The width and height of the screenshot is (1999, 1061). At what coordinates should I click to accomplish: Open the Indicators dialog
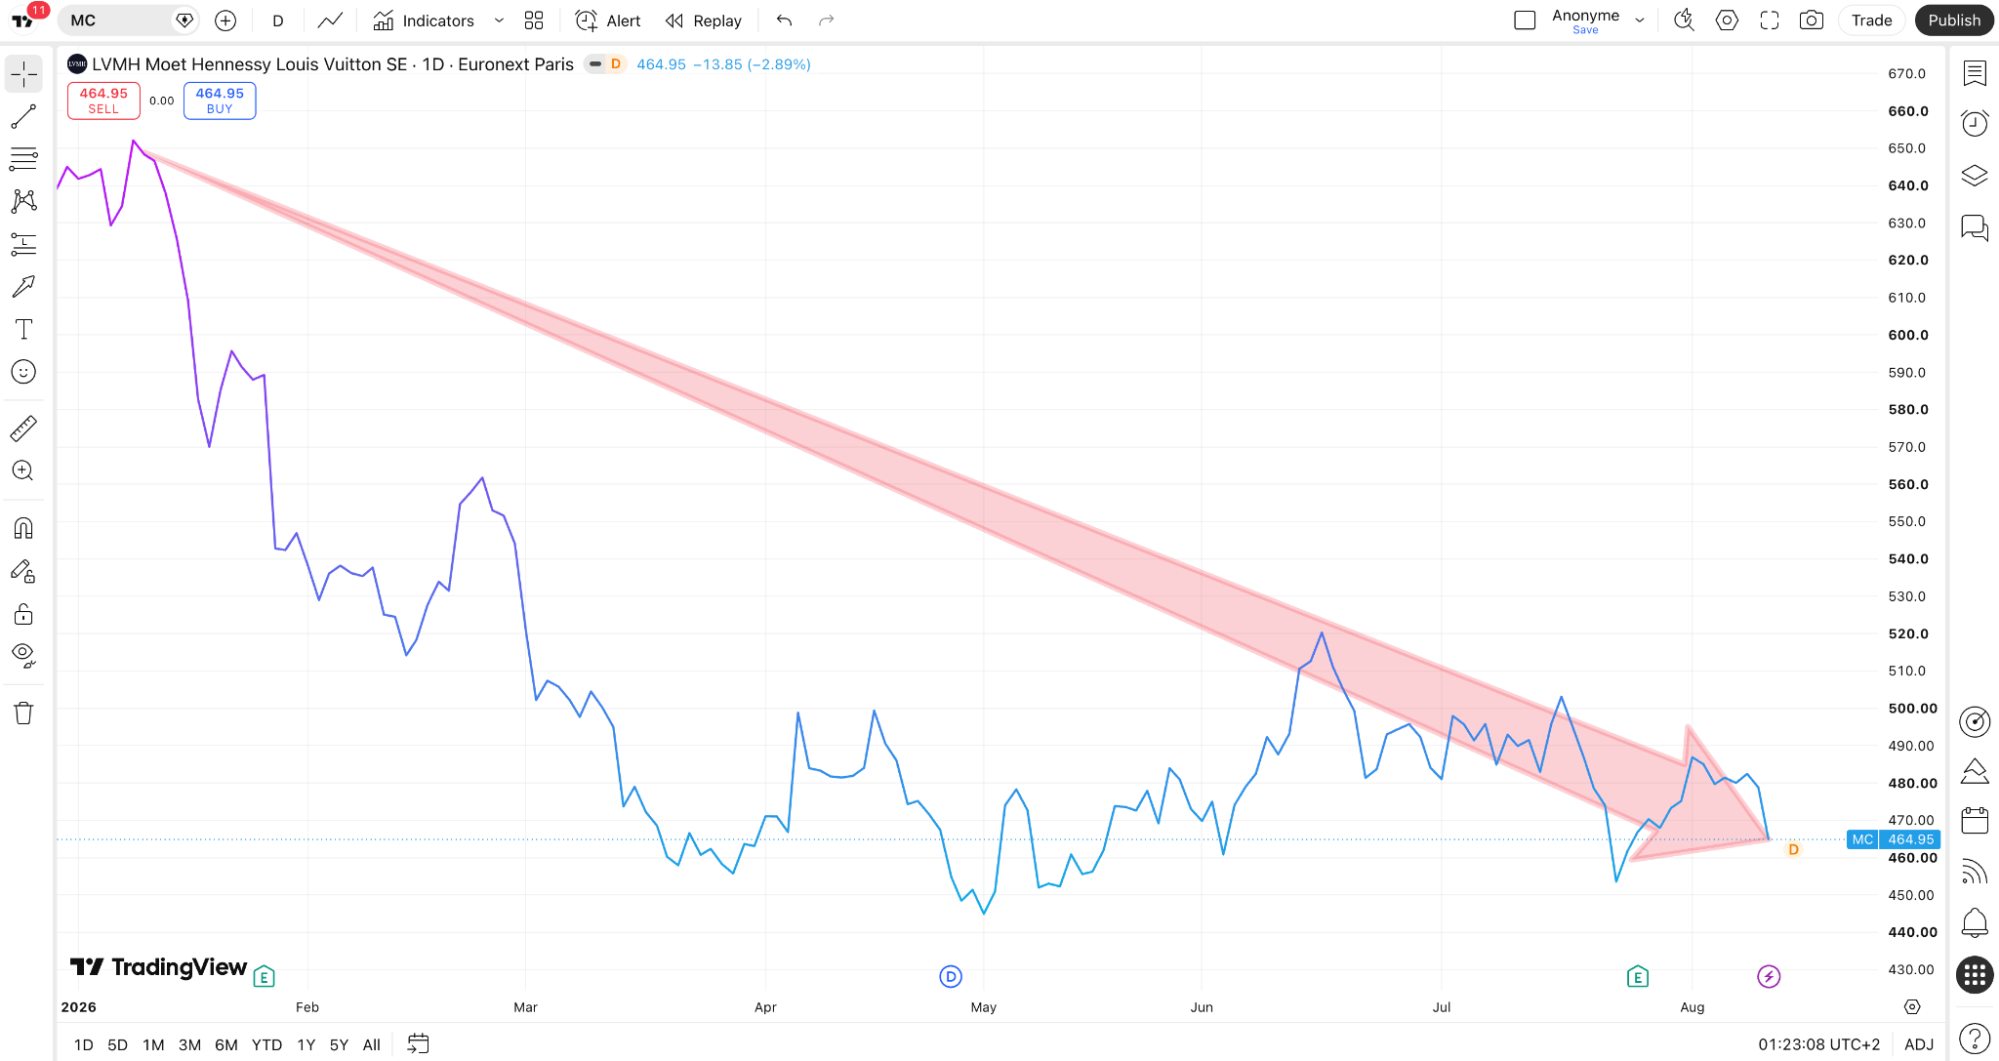(x=424, y=20)
